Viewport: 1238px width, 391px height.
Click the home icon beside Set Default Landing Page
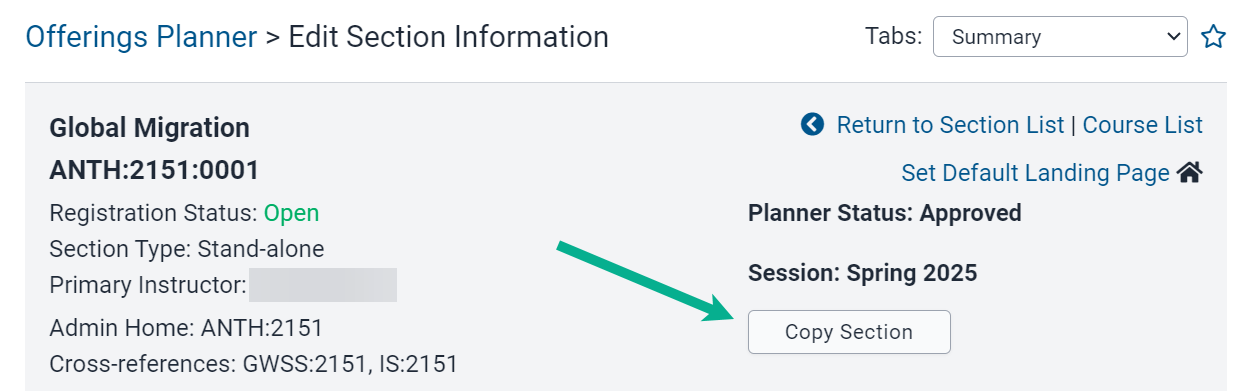click(x=1189, y=173)
